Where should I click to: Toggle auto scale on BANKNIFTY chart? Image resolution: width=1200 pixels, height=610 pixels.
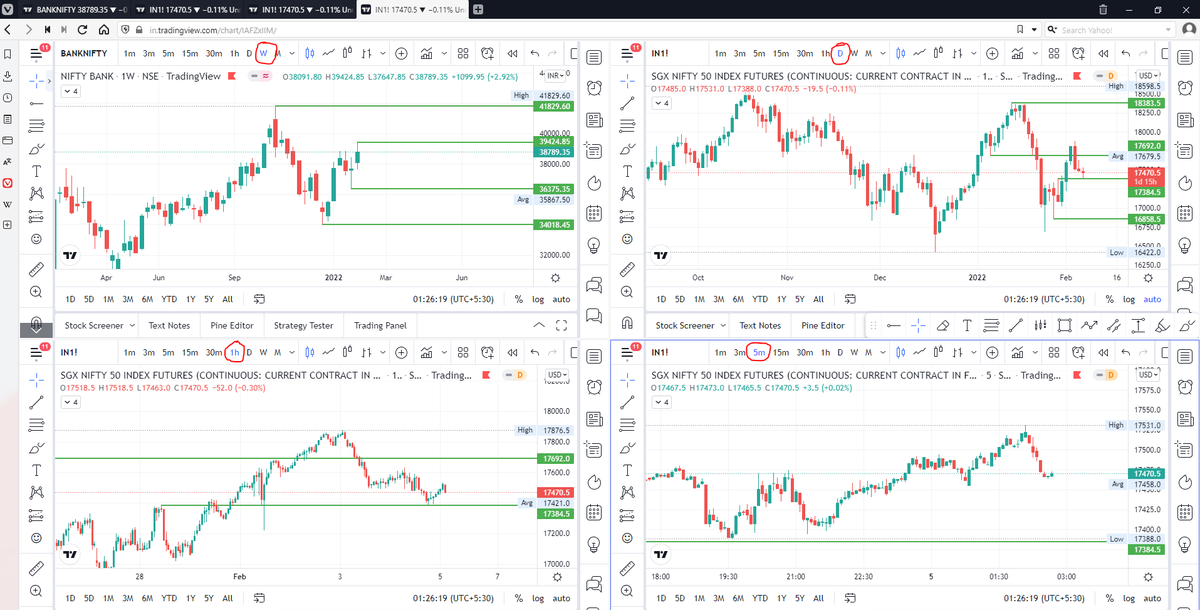tap(562, 298)
